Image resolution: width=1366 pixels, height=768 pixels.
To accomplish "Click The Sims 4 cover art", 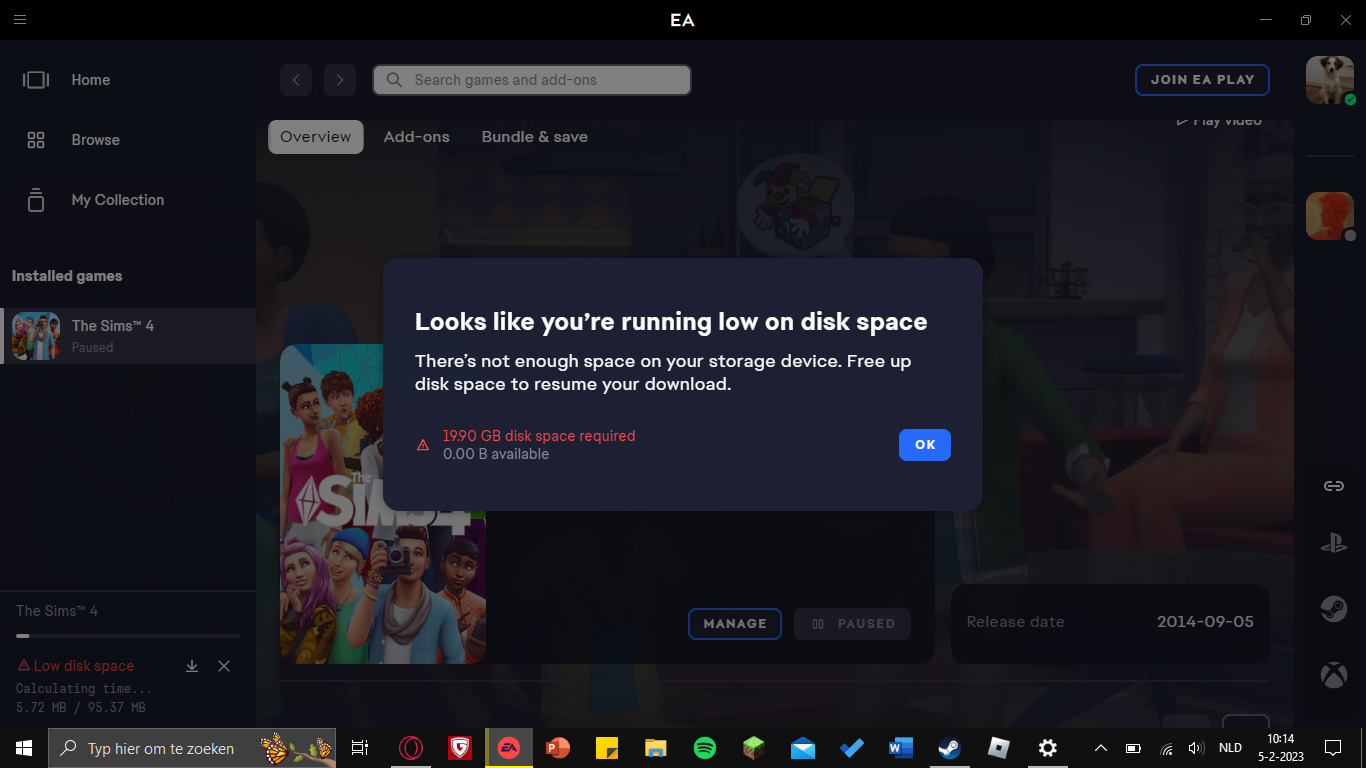I will 383,504.
